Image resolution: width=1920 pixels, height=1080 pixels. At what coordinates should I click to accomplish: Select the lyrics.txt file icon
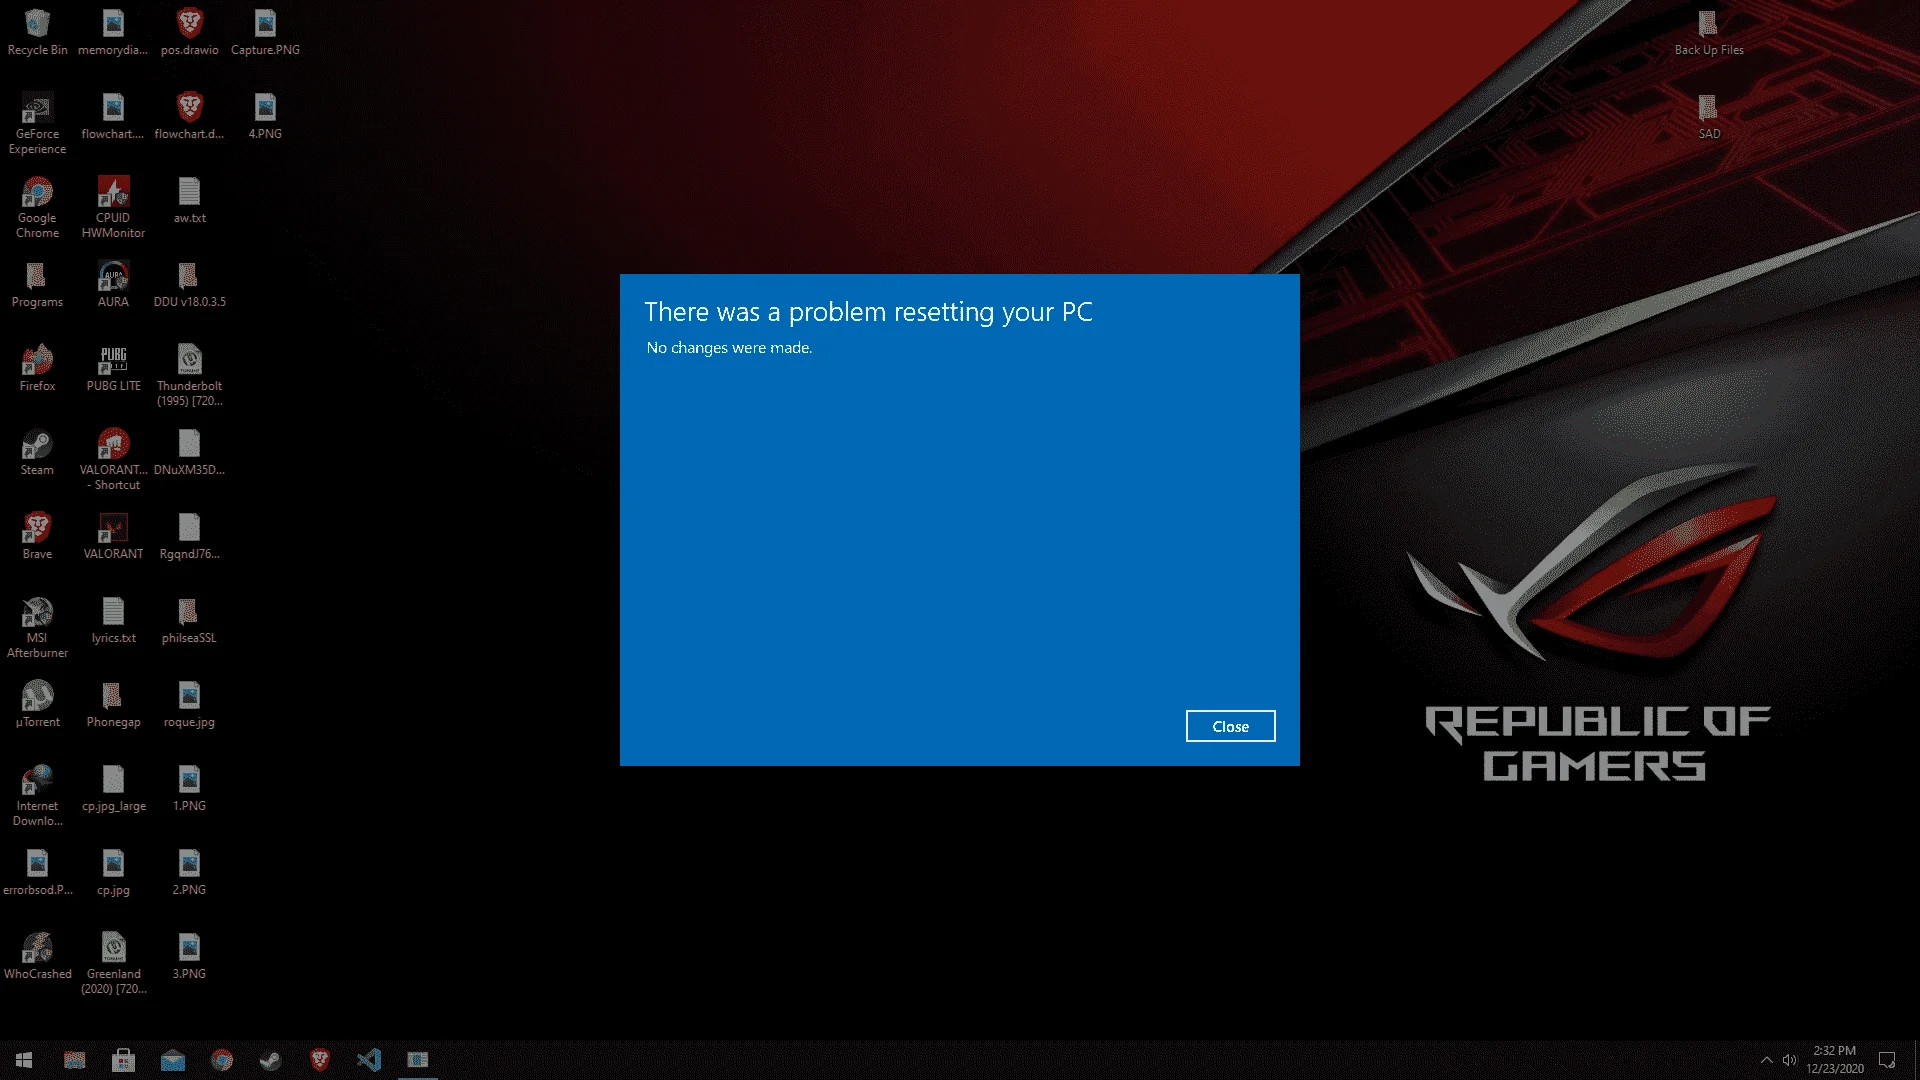(113, 621)
